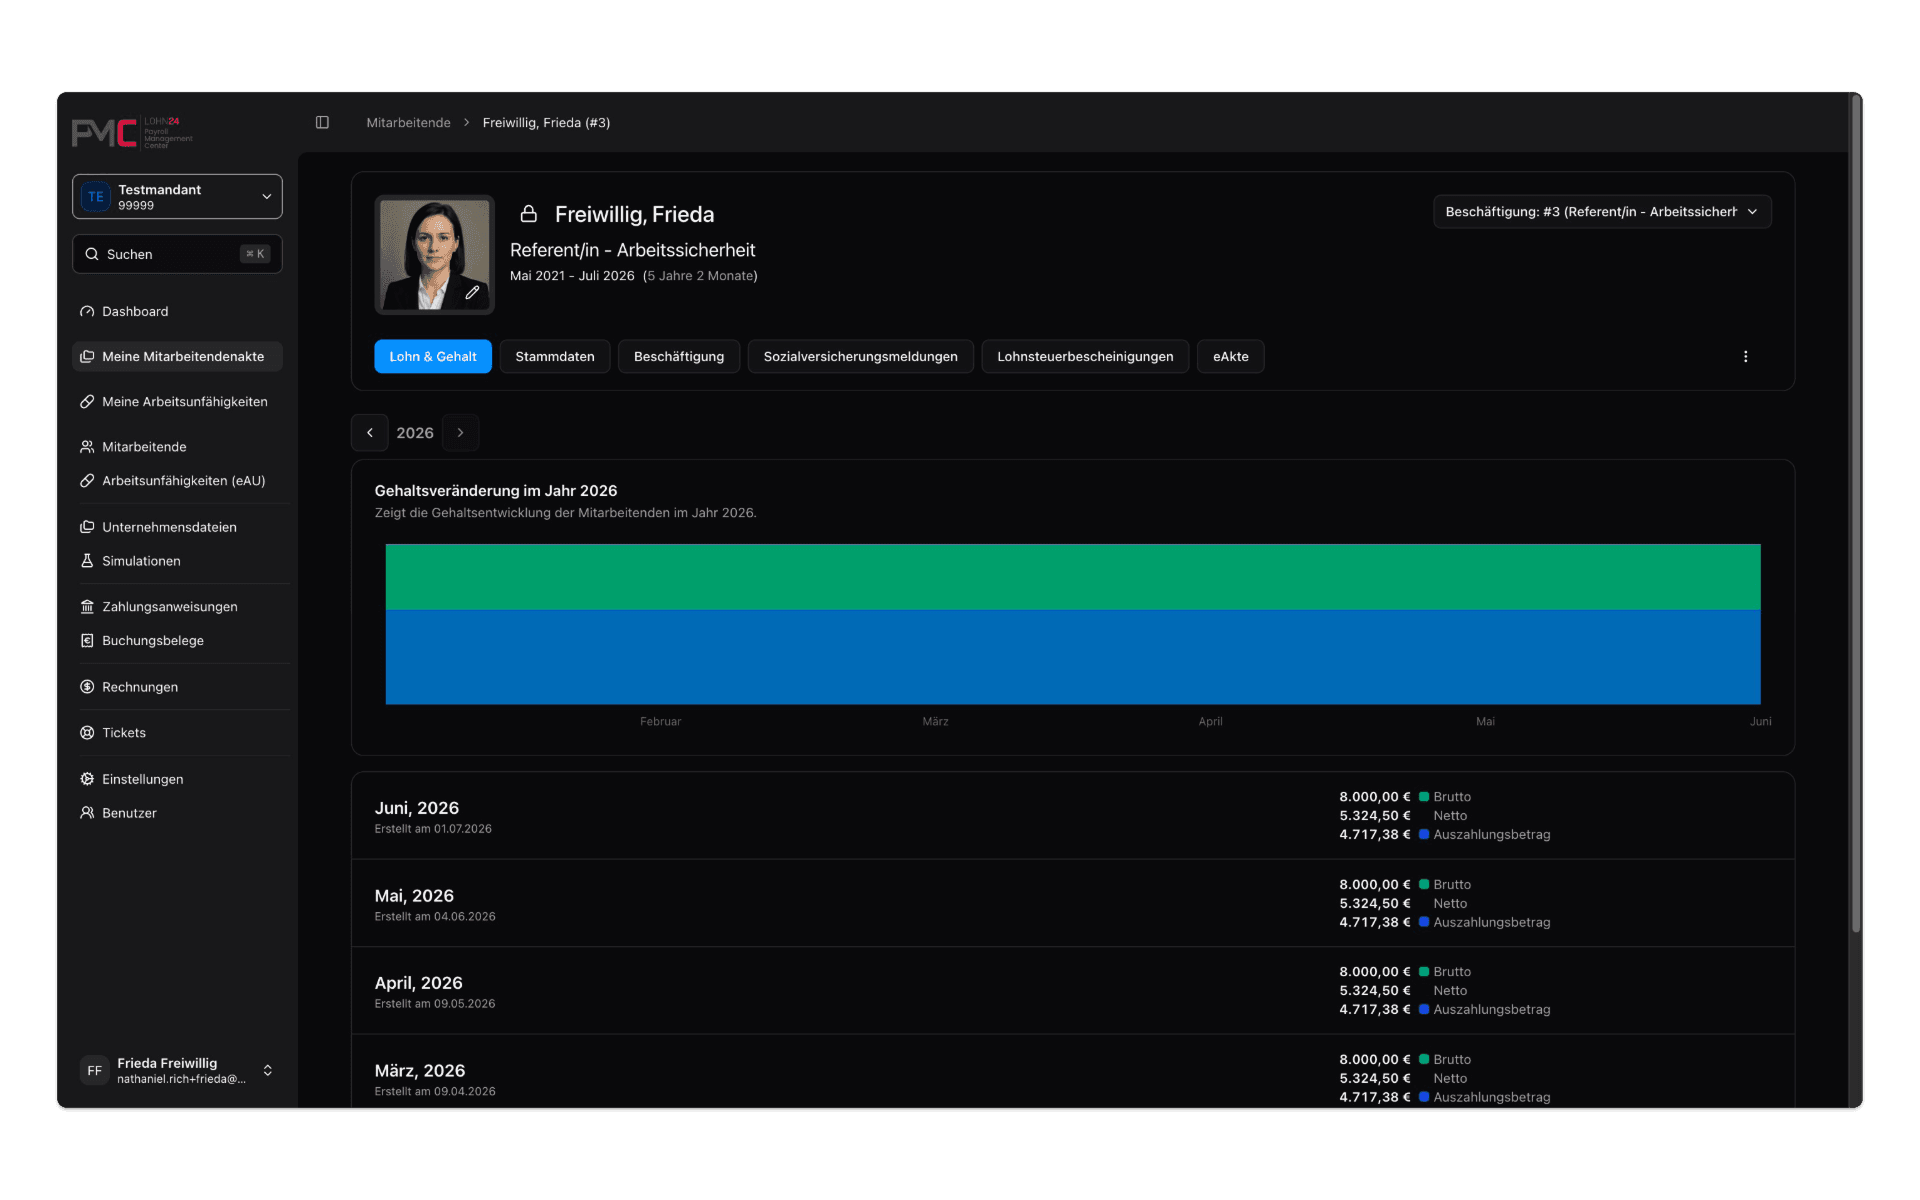Open the three-dot more options menu
Image resolution: width=1920 pixels, height=1200 pixels.
click(1745, 357)
